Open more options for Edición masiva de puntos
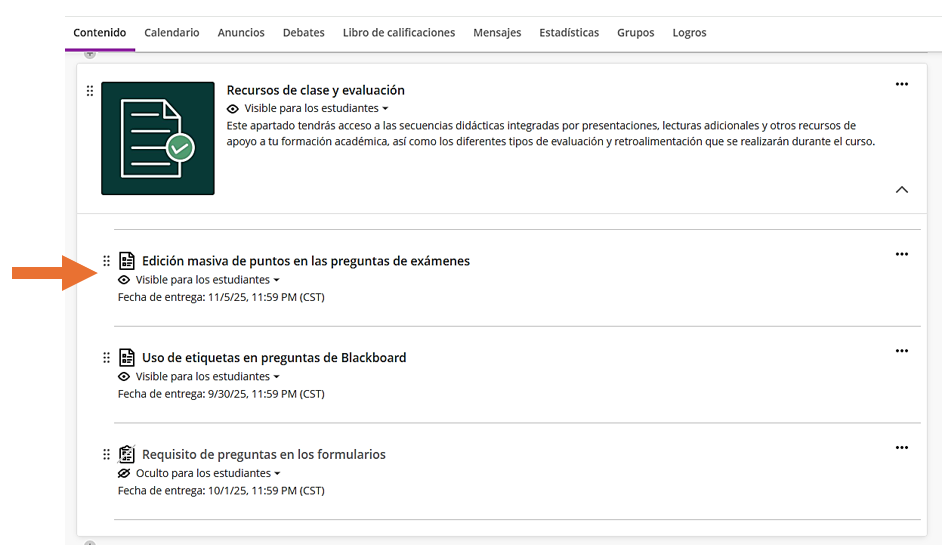Viewport: 952px width, 556px height. [901, 255]
